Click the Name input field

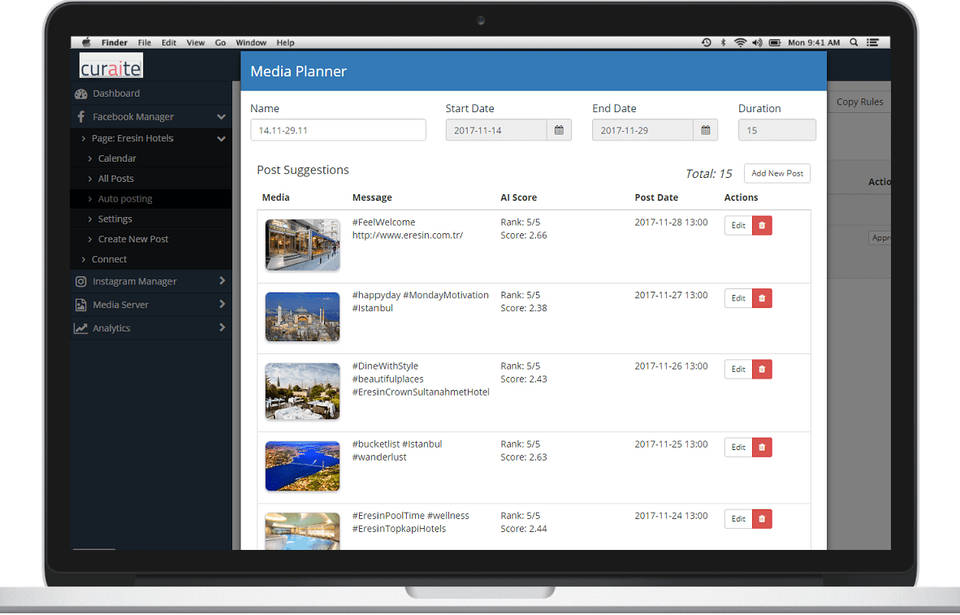338,130
